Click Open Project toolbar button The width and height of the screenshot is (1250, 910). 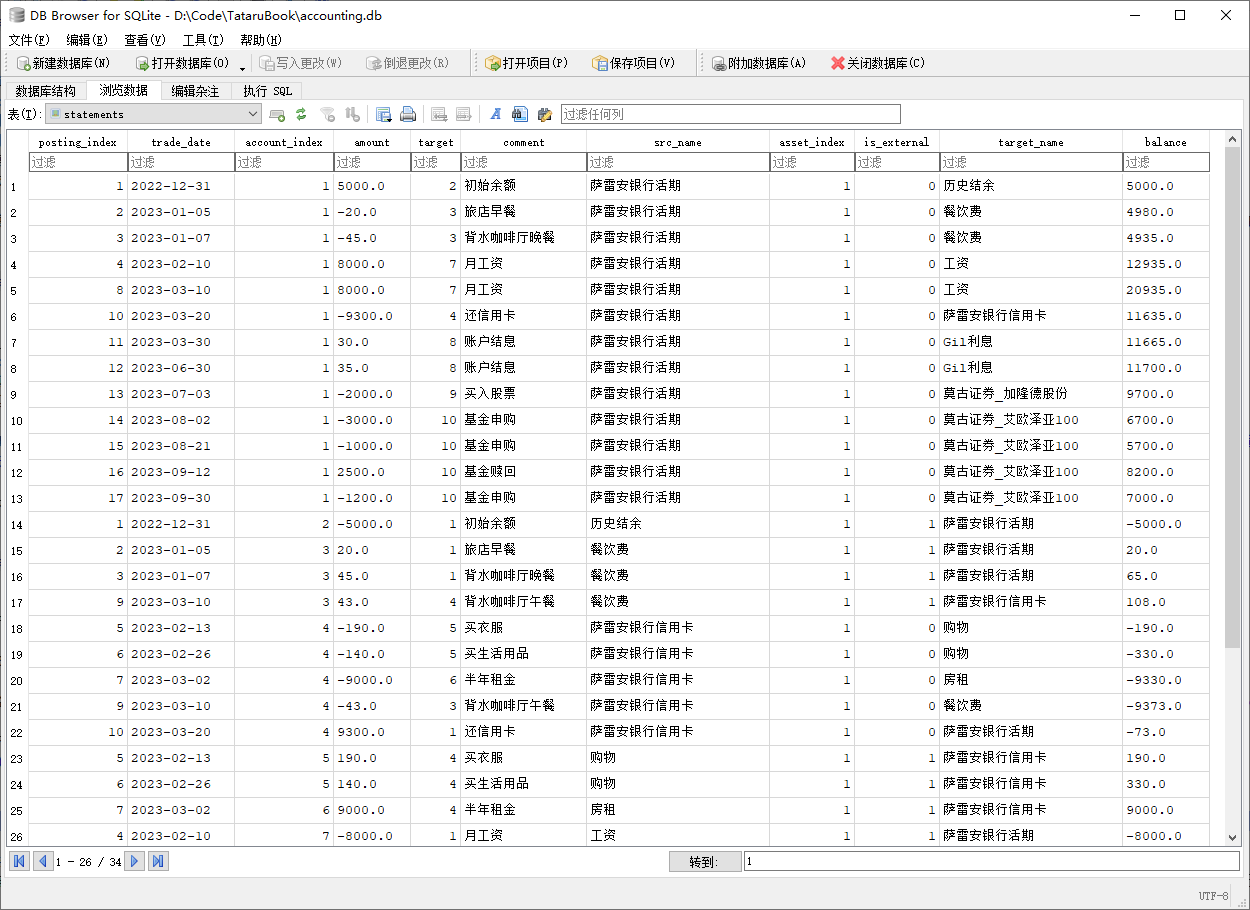pyautogui.click(x=526, y=63)
